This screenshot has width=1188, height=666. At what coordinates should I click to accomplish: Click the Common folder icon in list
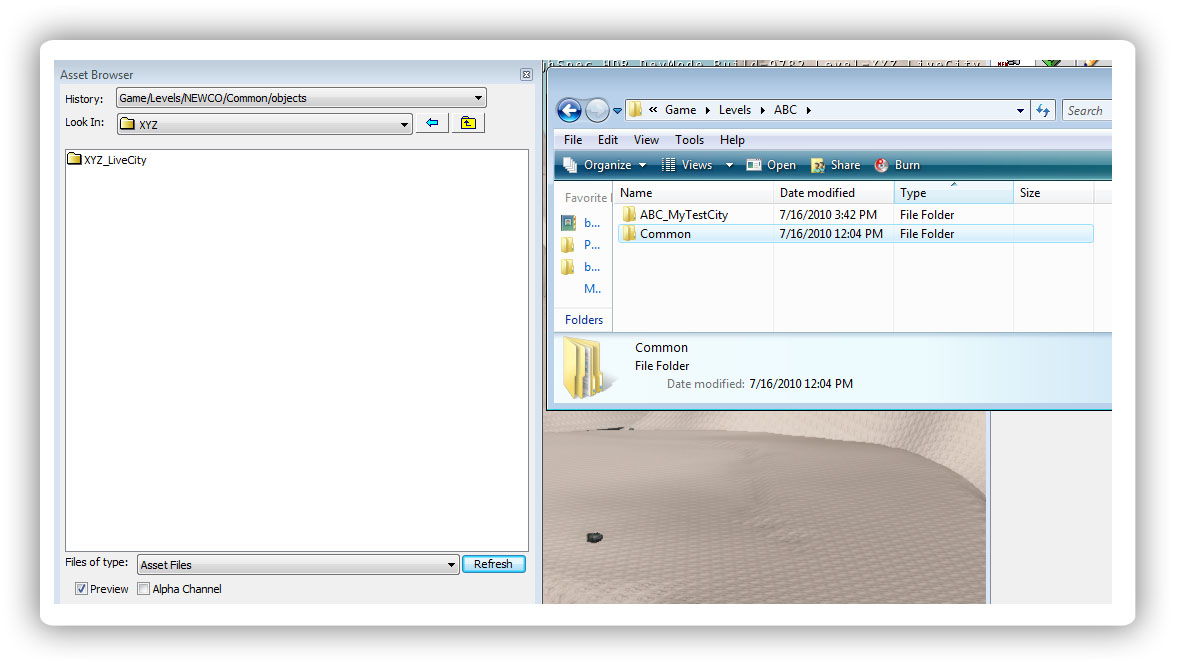(x=629, y=234)
